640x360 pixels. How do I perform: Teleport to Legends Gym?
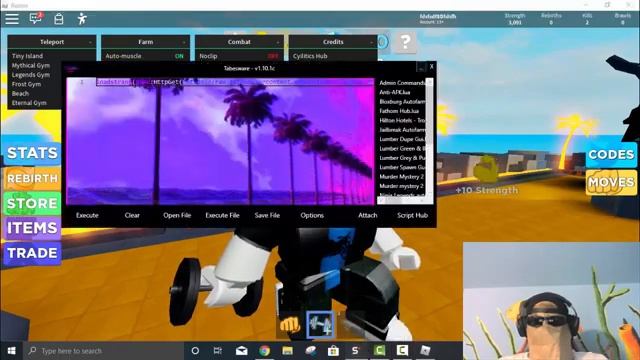tap(31, 75)
